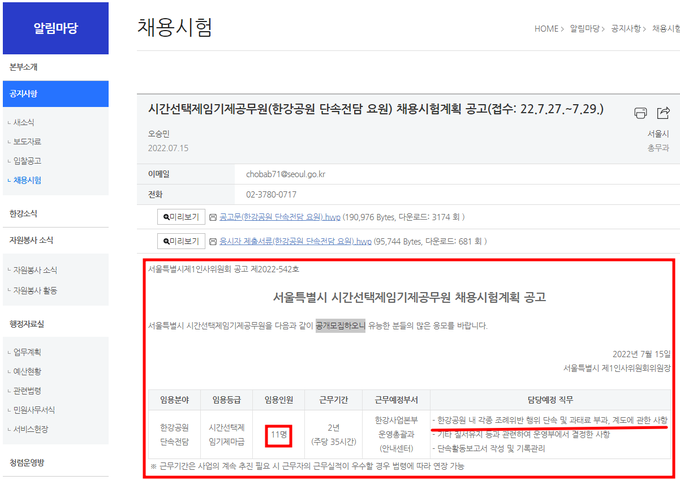Click the file icon beside 응시자 제출서류 attachment
Screen dimensions: 680x480
[x=213, y=242]
